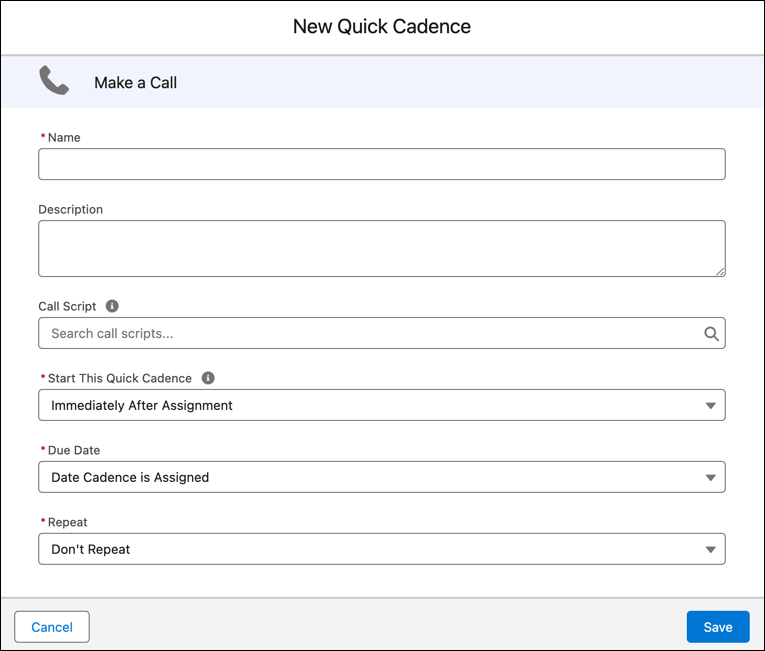The height and width of the screenshot is (651, 765).
Task: Open the Due Date dropdown
Action: tap(382, 477)
